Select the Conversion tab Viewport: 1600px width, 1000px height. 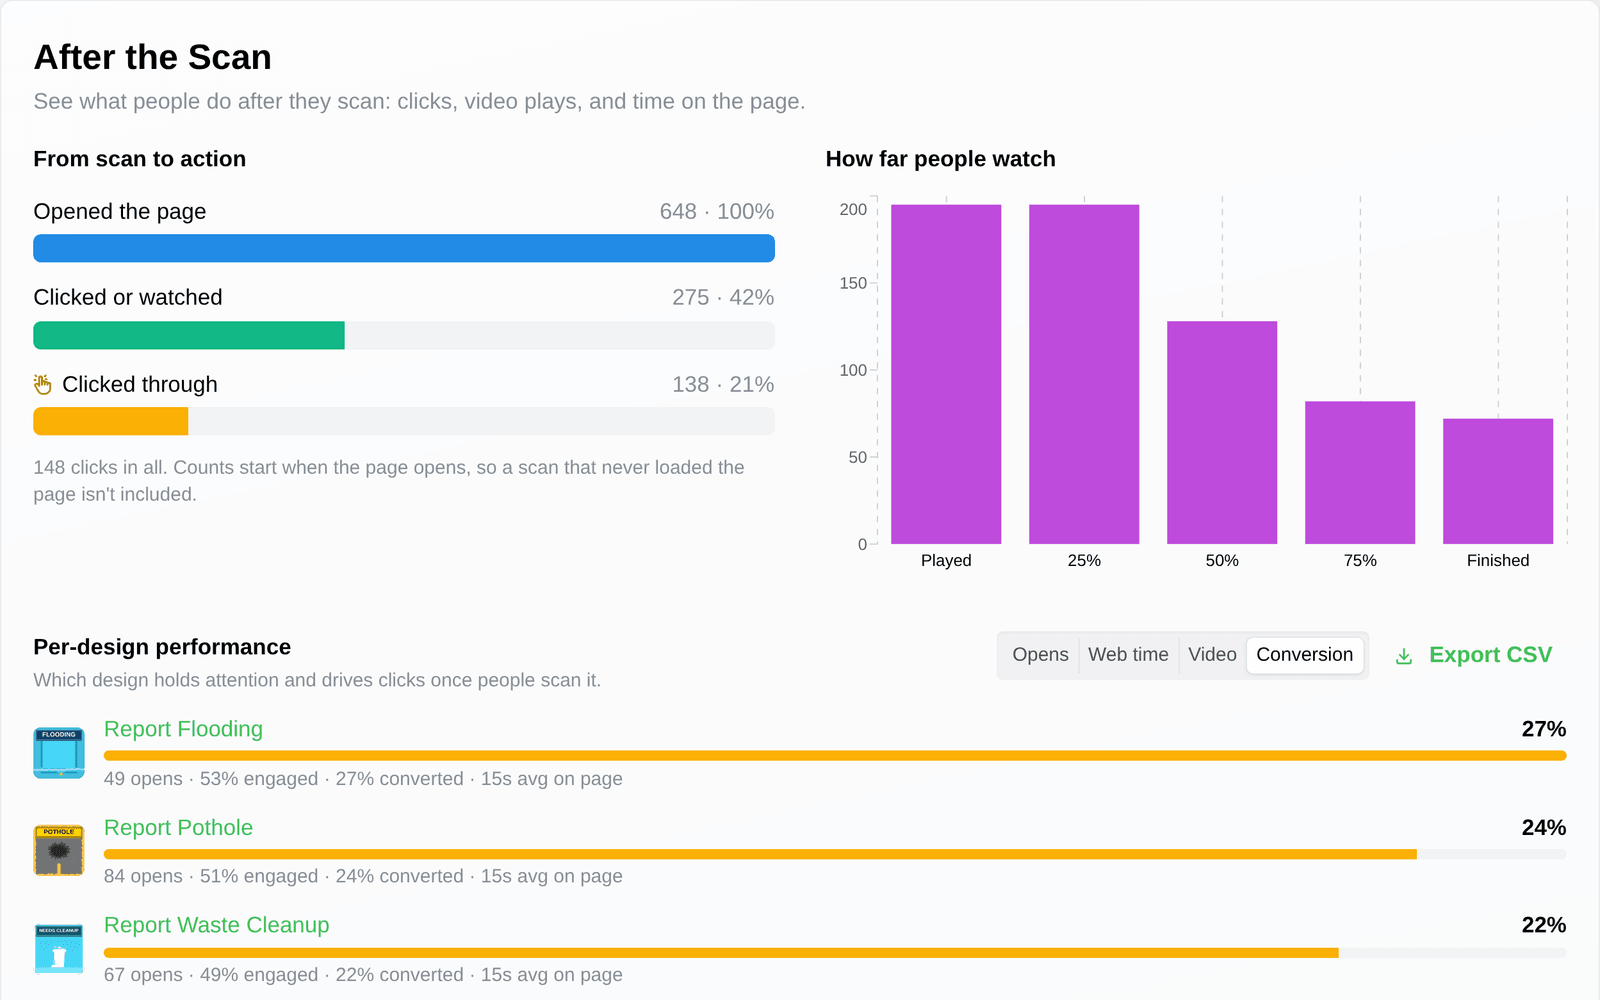(1304, 655)
